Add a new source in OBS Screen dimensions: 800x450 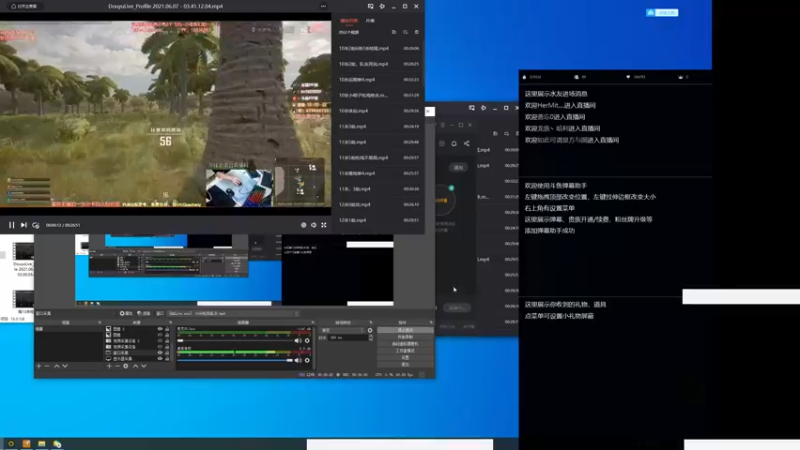point(109,366)
